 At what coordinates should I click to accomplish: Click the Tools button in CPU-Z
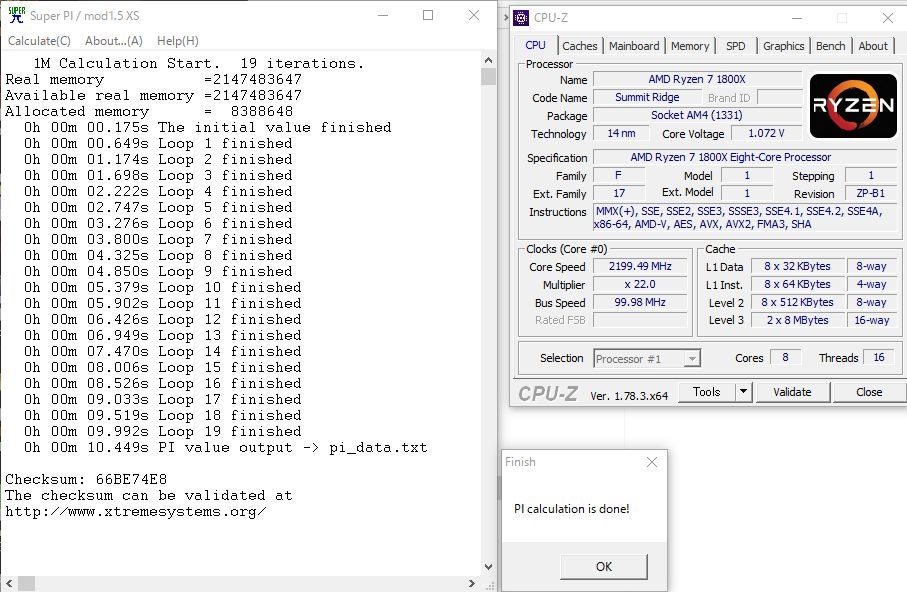point(706,392)
